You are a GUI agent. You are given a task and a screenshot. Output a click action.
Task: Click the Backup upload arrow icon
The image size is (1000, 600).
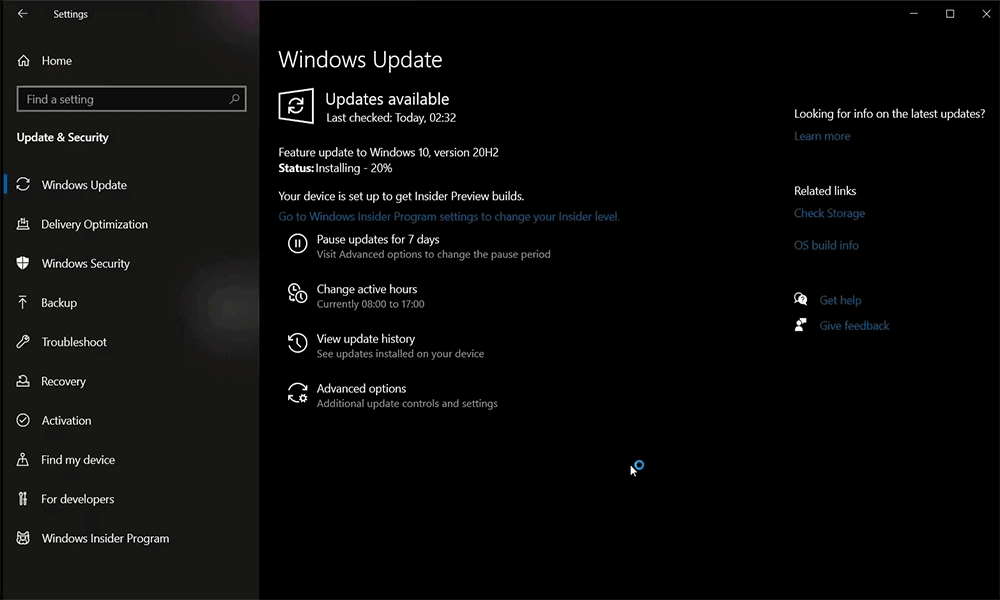pos(23,302)
